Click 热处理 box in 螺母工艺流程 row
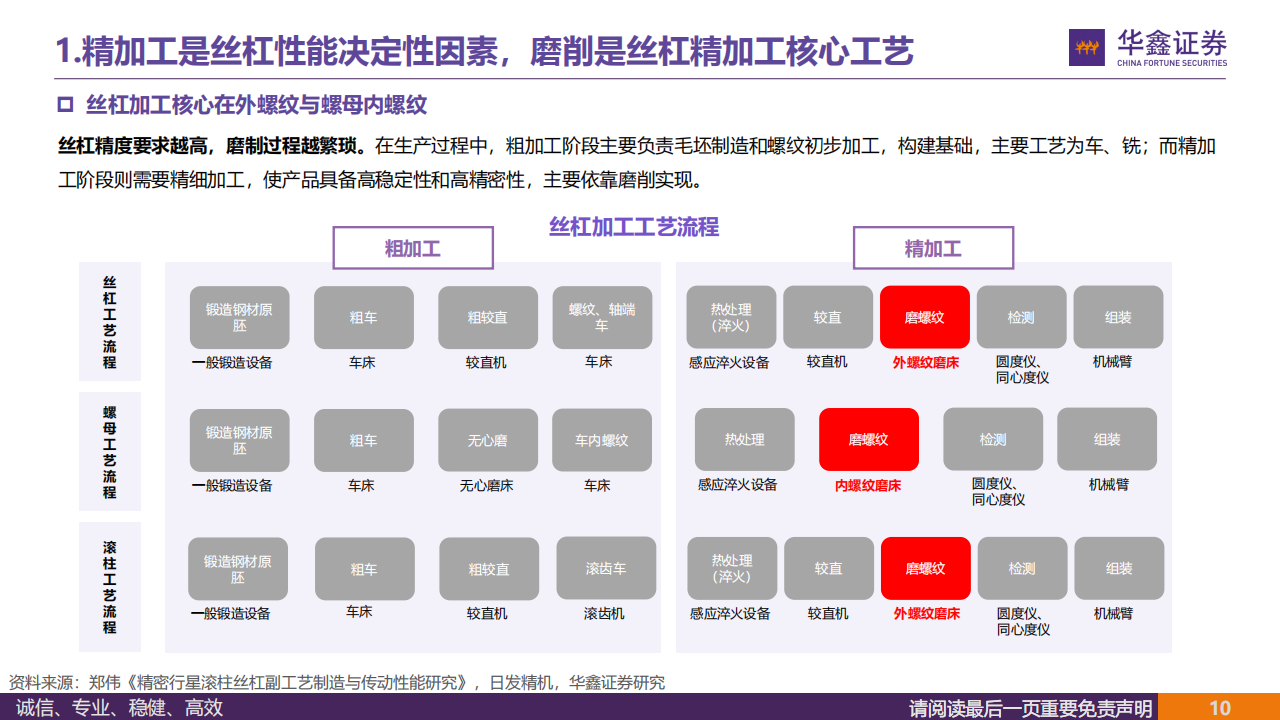Screen dimensions: 1280x720 [745, 439]
